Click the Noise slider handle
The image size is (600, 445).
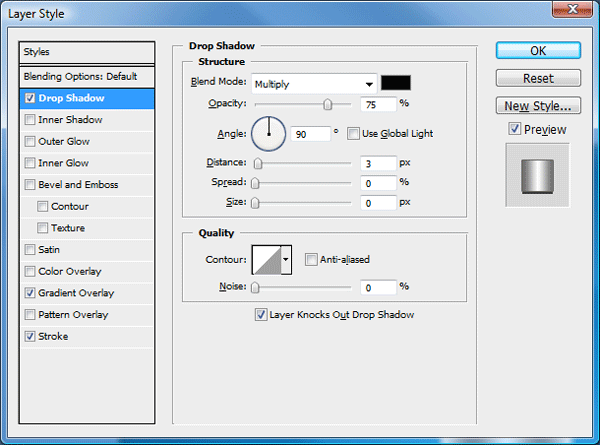coord(255,287)
